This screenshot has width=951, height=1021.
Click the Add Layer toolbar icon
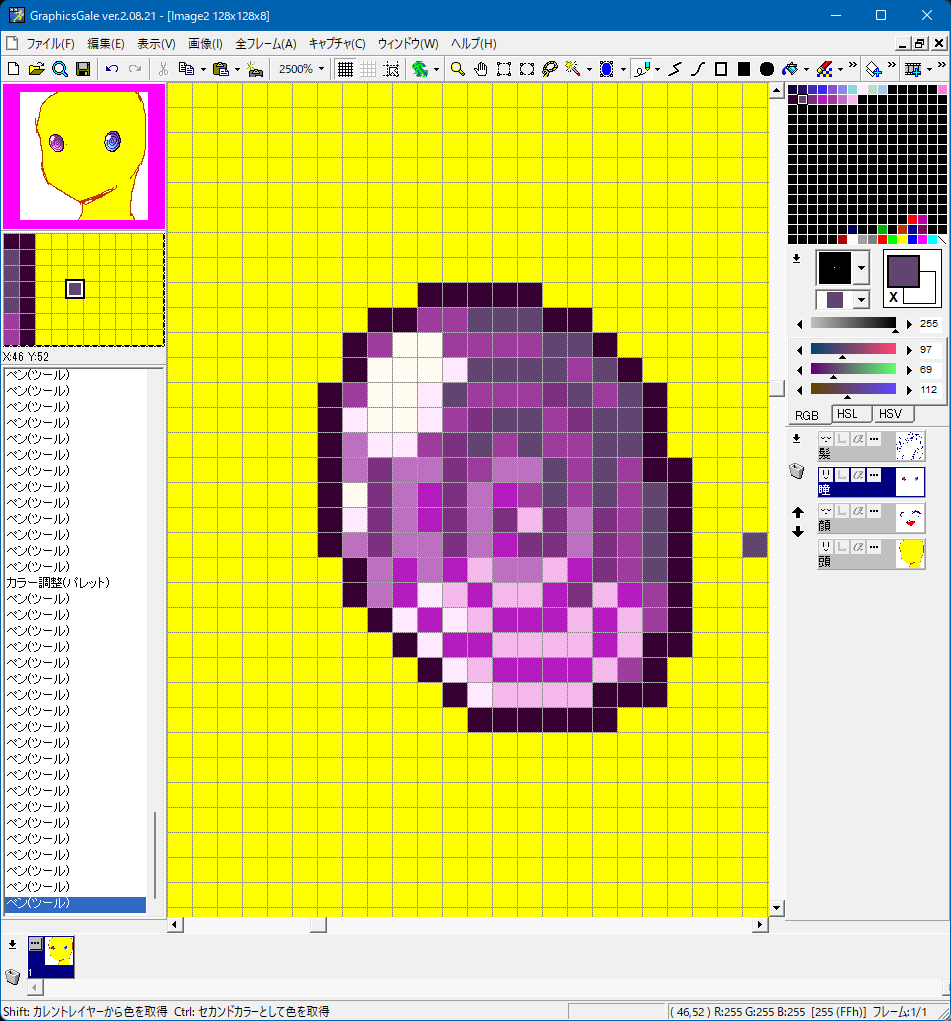click(x=873, y=69)
